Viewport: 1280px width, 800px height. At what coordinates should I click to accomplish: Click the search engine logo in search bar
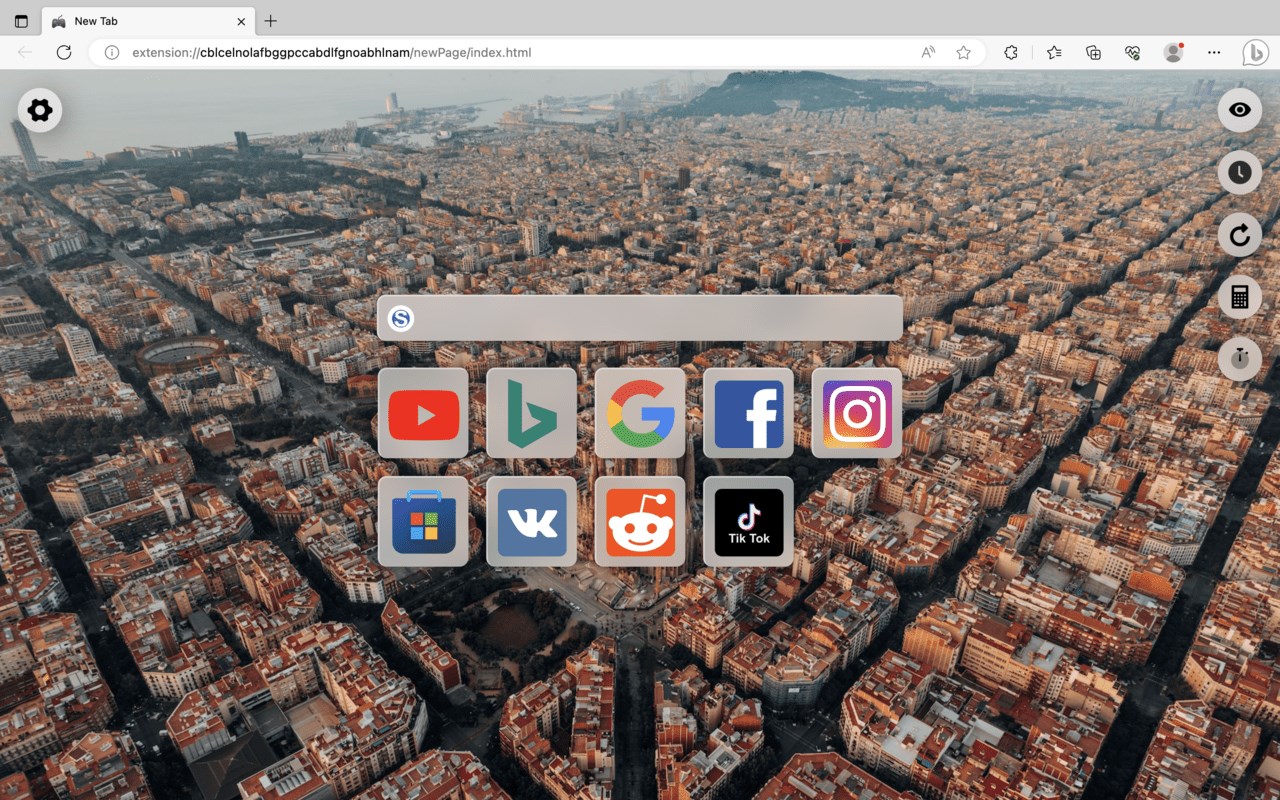coord(401,318)
